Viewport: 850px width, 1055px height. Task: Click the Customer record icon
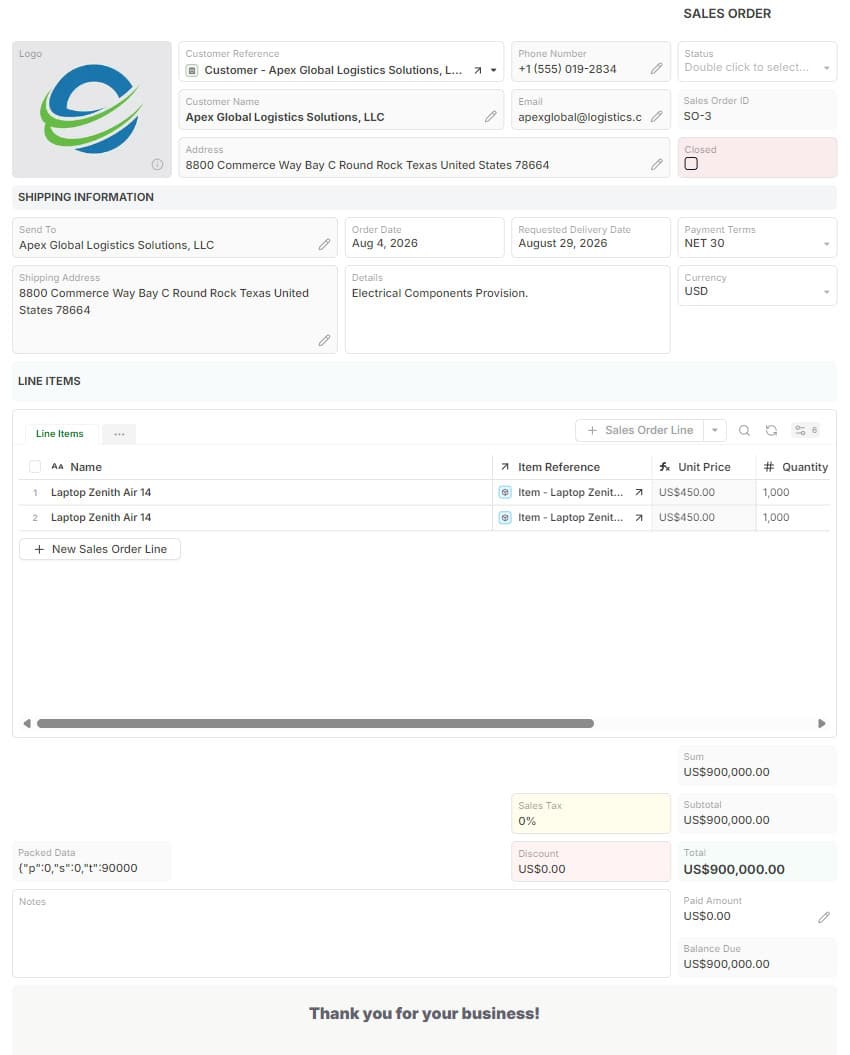[x=192, y=70]
